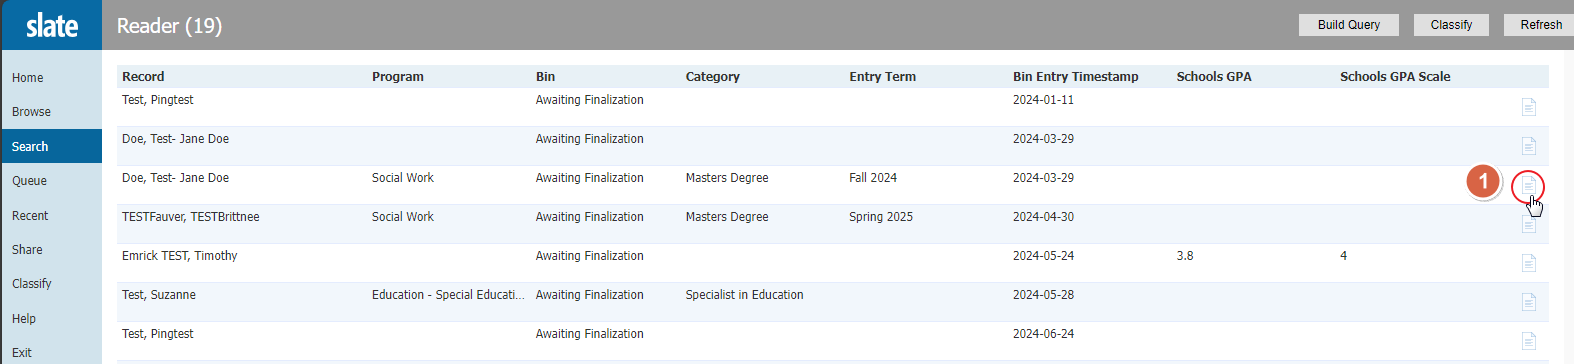Open document icon for Emrick TEST, Timothy row
Image resolution: width=1574 pixels, height=364 pixels.
1528,263
